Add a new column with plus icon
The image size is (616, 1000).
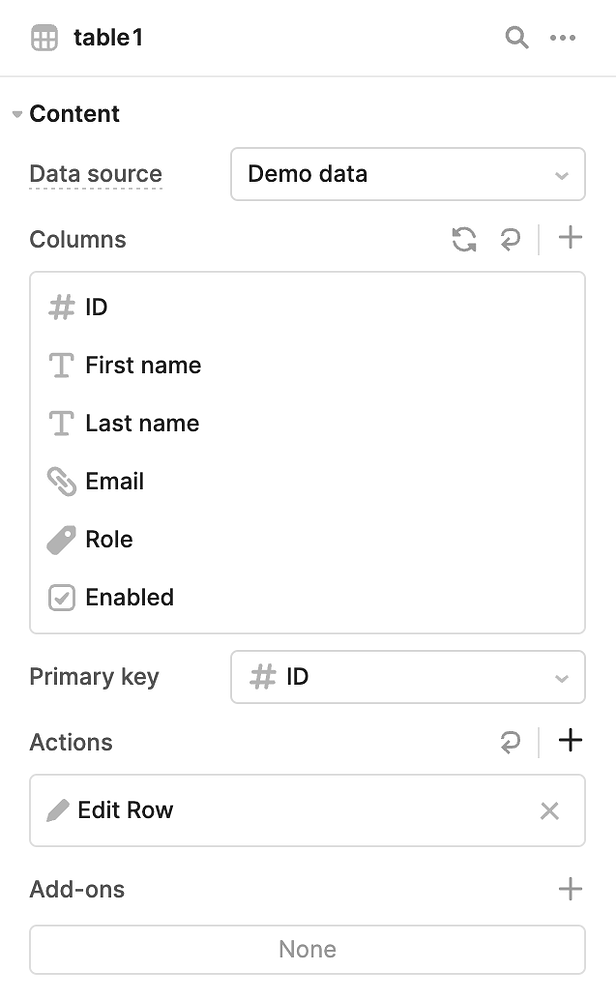570,238
